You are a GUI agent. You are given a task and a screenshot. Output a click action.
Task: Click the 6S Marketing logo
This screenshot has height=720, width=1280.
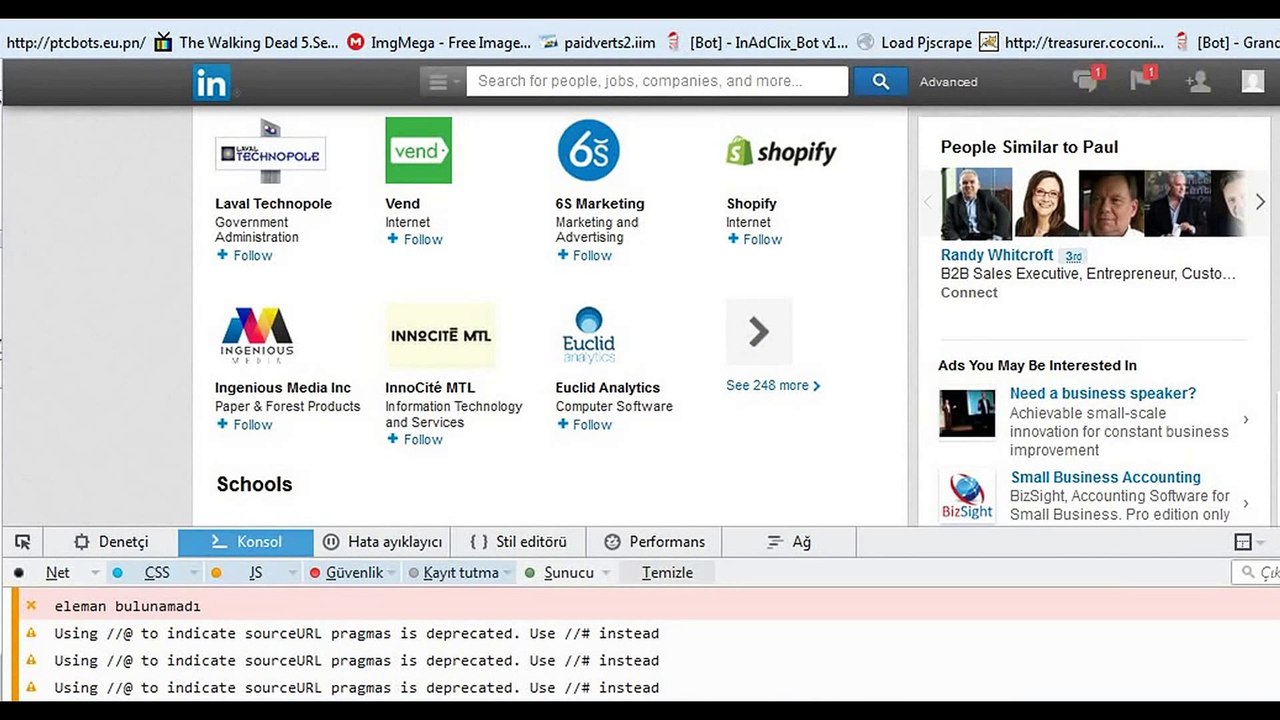588,150
